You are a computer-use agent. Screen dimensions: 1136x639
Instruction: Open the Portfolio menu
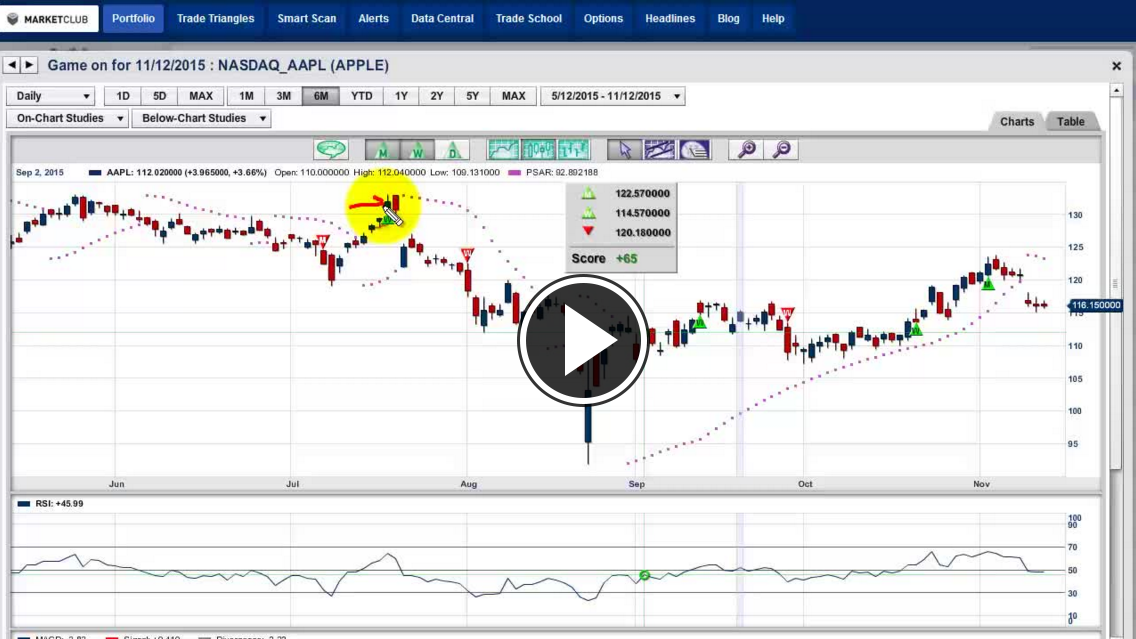click(x=133, y=19)
